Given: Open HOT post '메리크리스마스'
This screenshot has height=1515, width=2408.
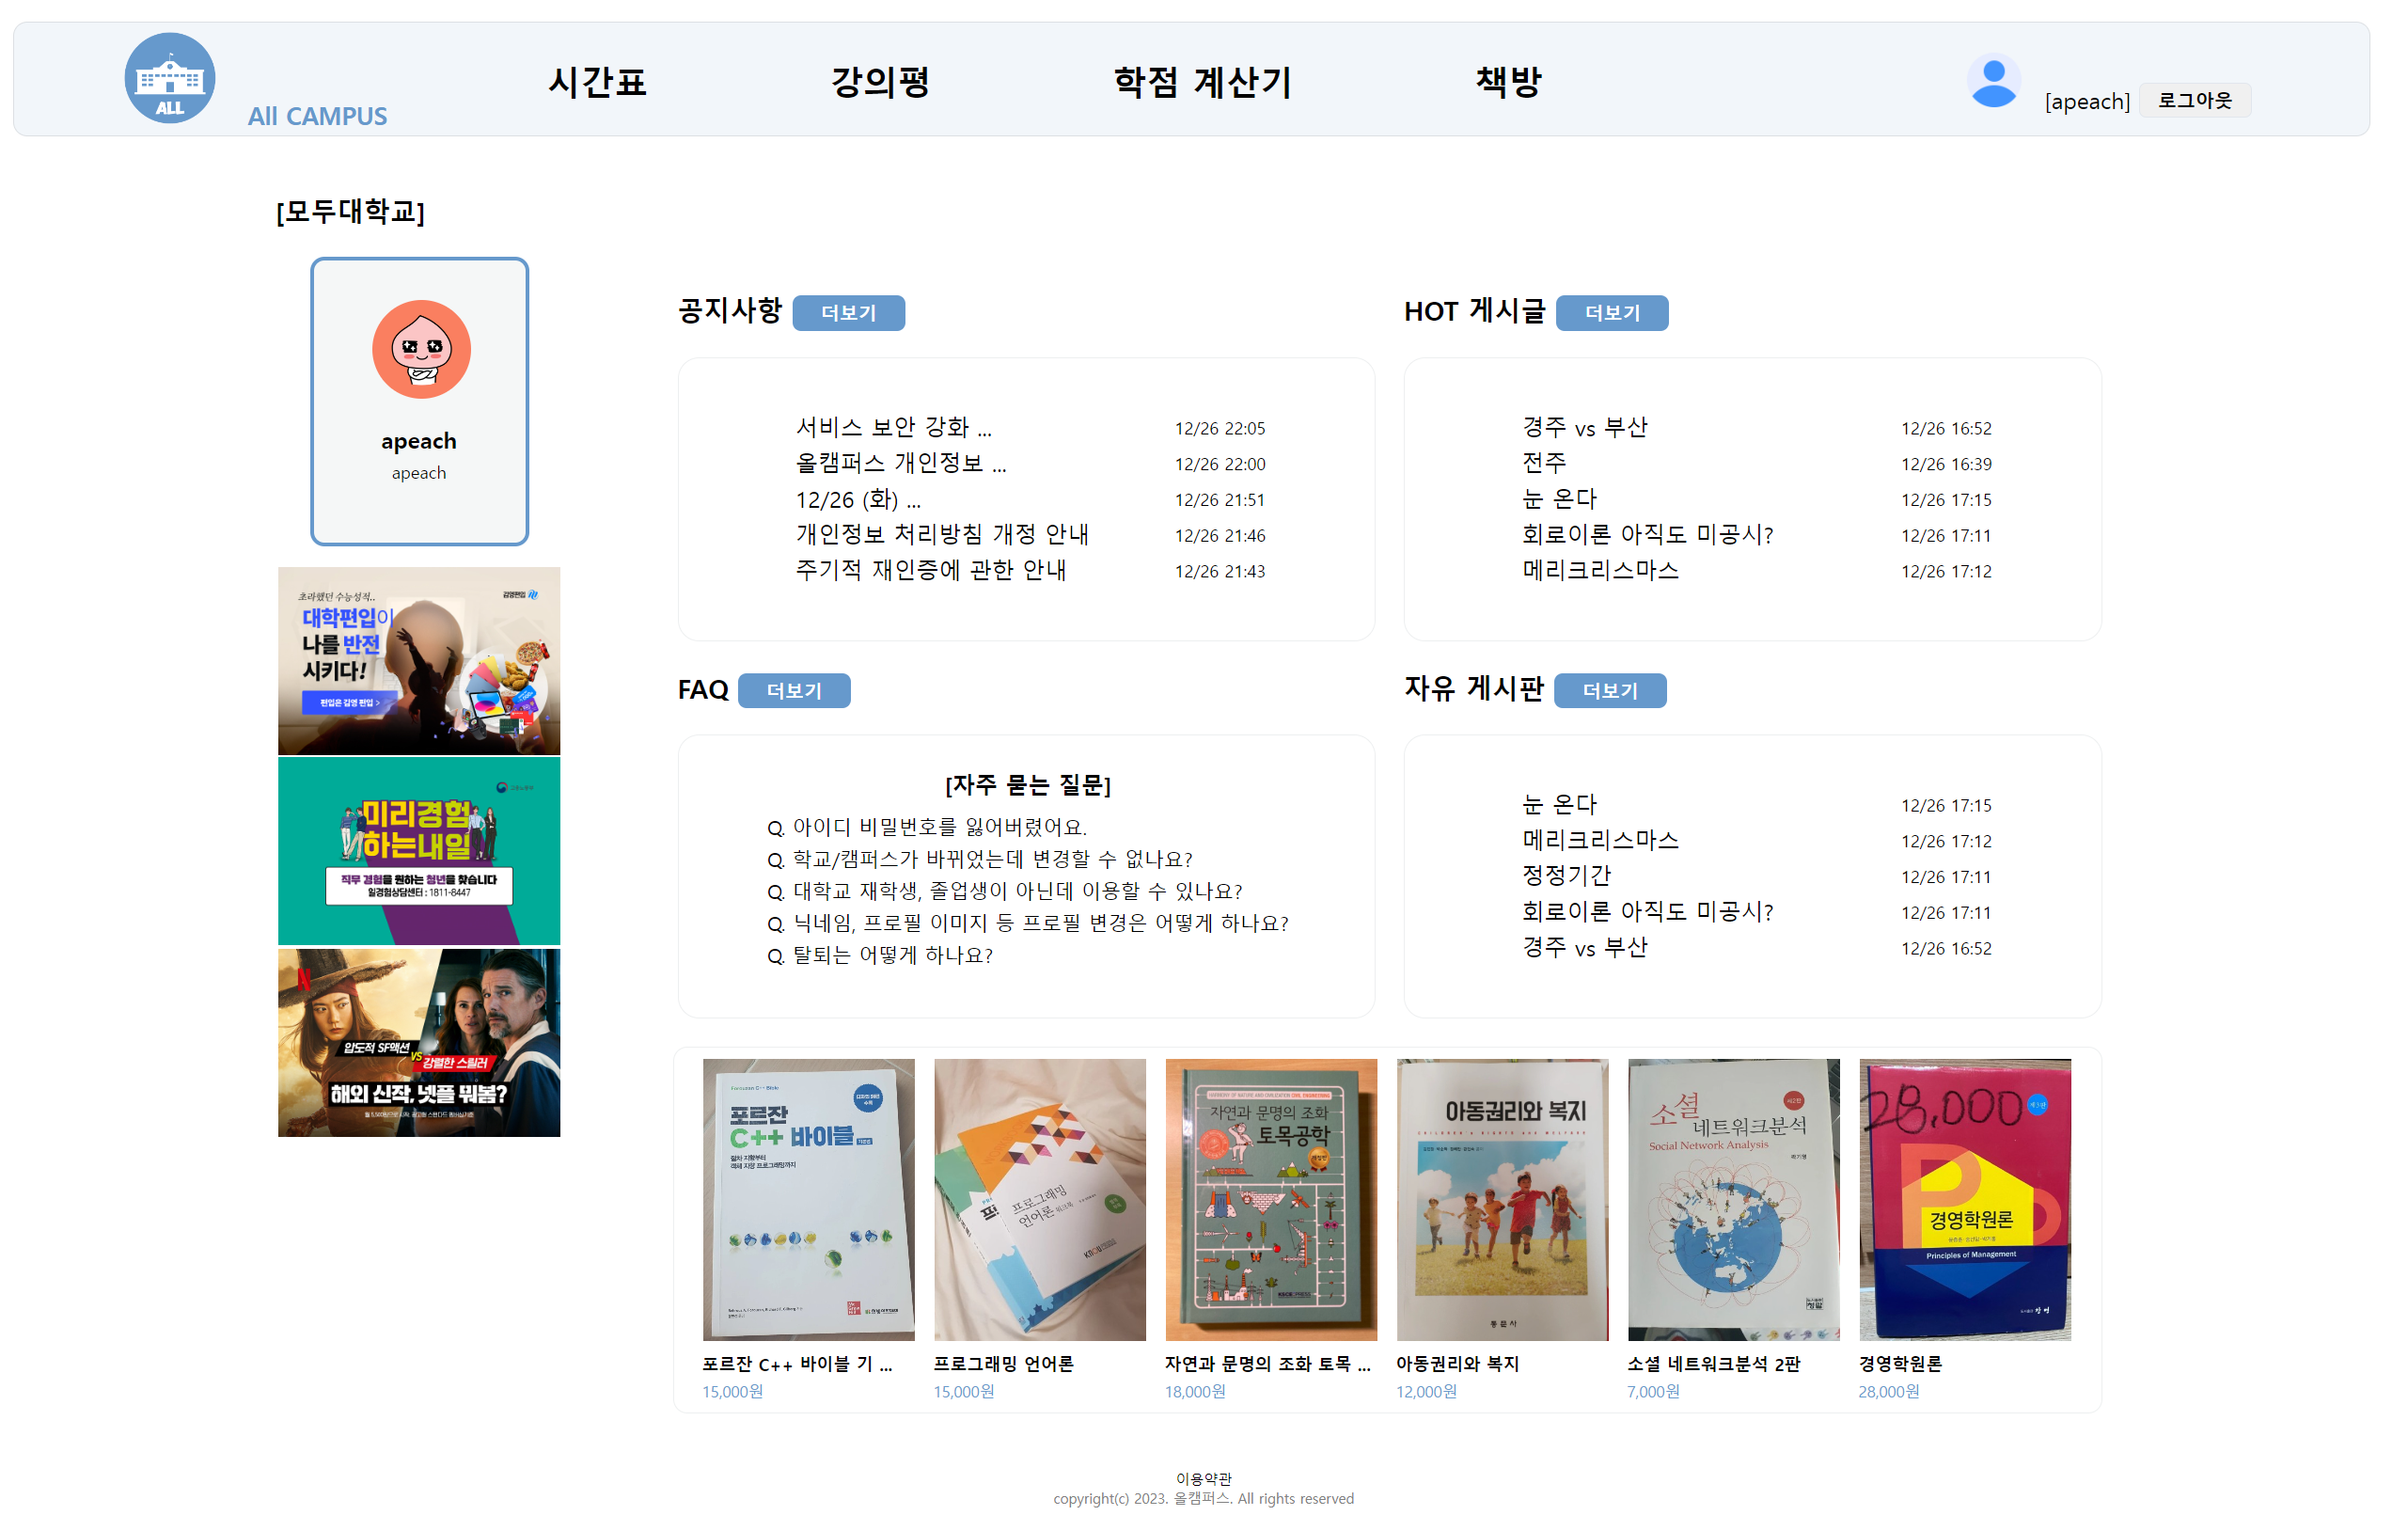Looking at the screenshot, I should 1601,570.
